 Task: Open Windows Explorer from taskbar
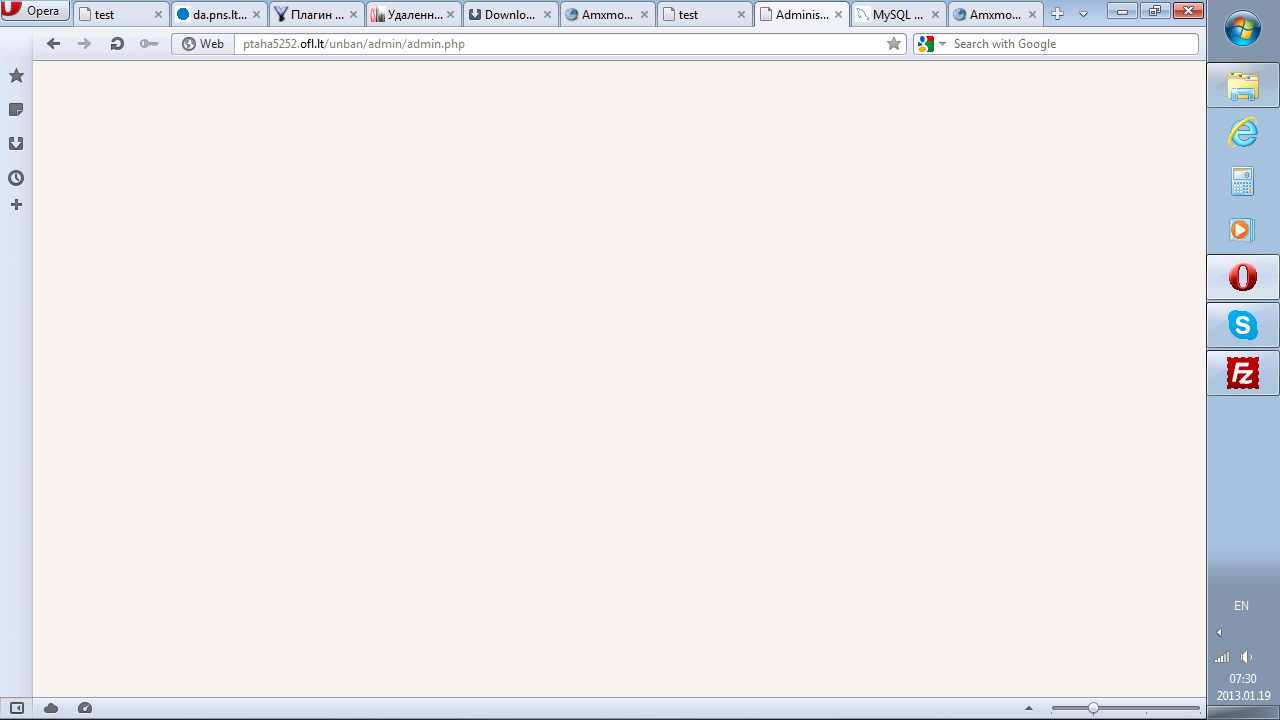(1243, 86)
